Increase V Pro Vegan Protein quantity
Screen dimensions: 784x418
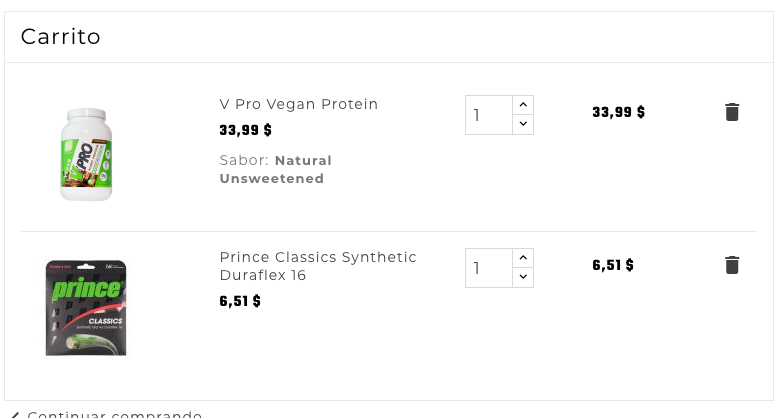(x=523, y=105)
